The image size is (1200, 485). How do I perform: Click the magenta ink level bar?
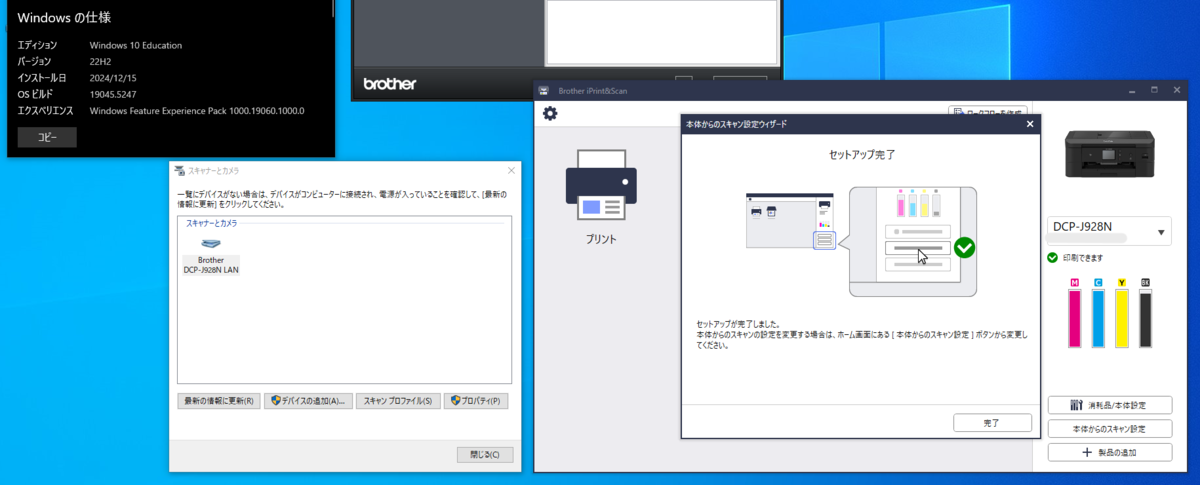click(1075, 319)
